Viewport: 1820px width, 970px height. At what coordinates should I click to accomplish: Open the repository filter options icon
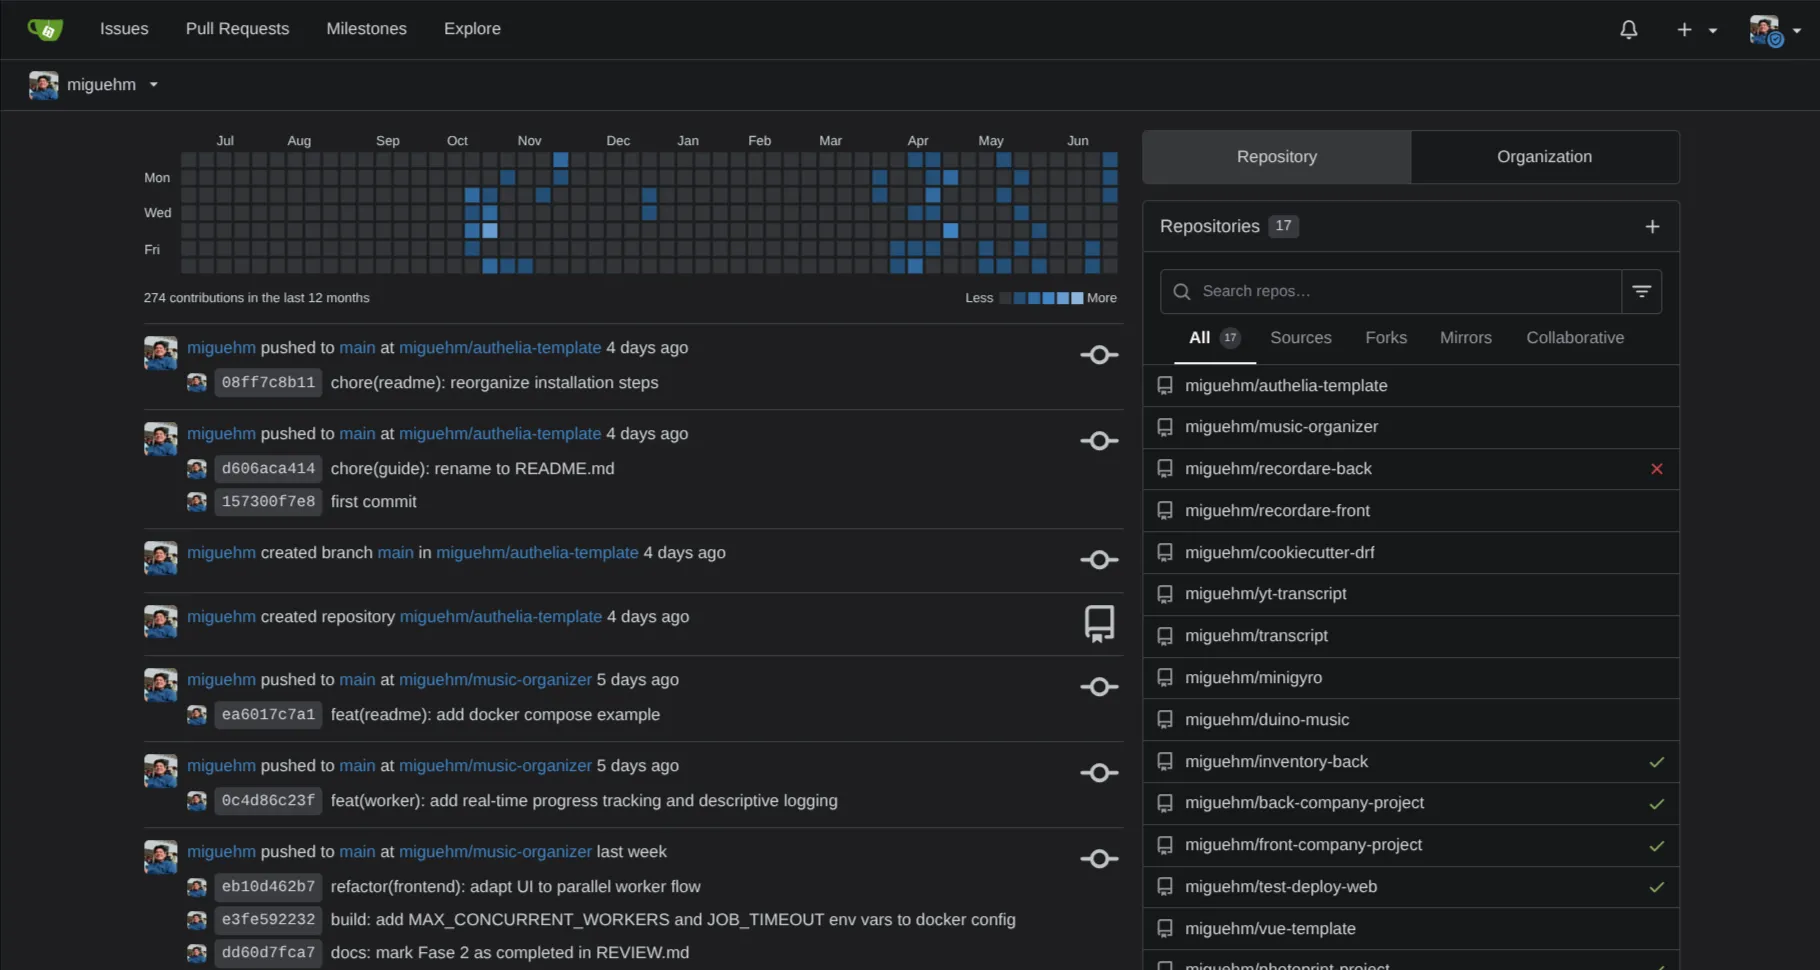(x=1641, y=291)
